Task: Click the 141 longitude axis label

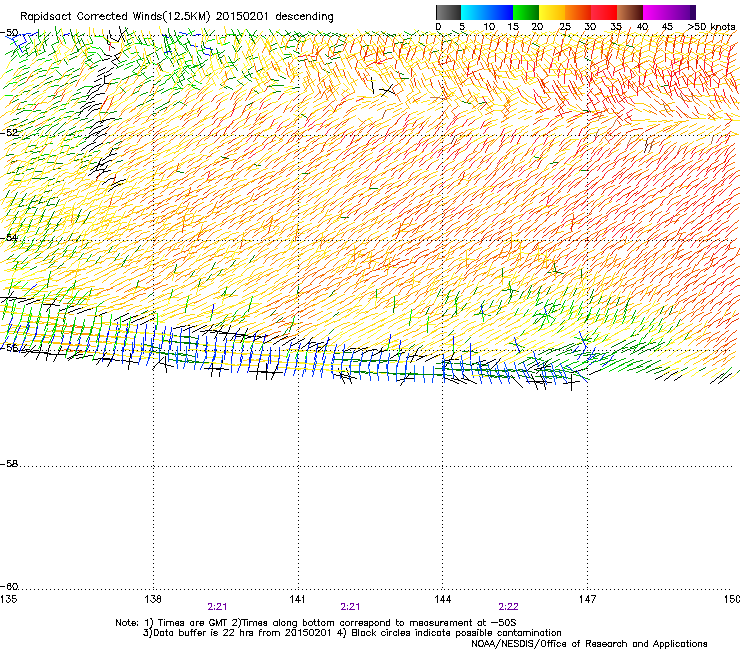Action: point(297,599)
